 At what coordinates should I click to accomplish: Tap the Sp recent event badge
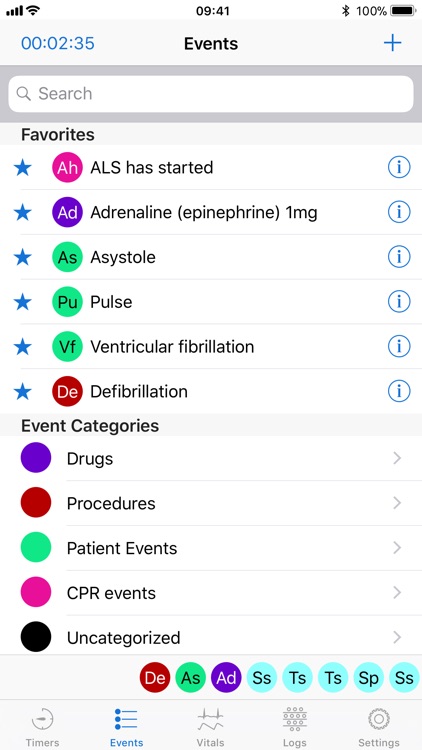click(x=369, y=677)
